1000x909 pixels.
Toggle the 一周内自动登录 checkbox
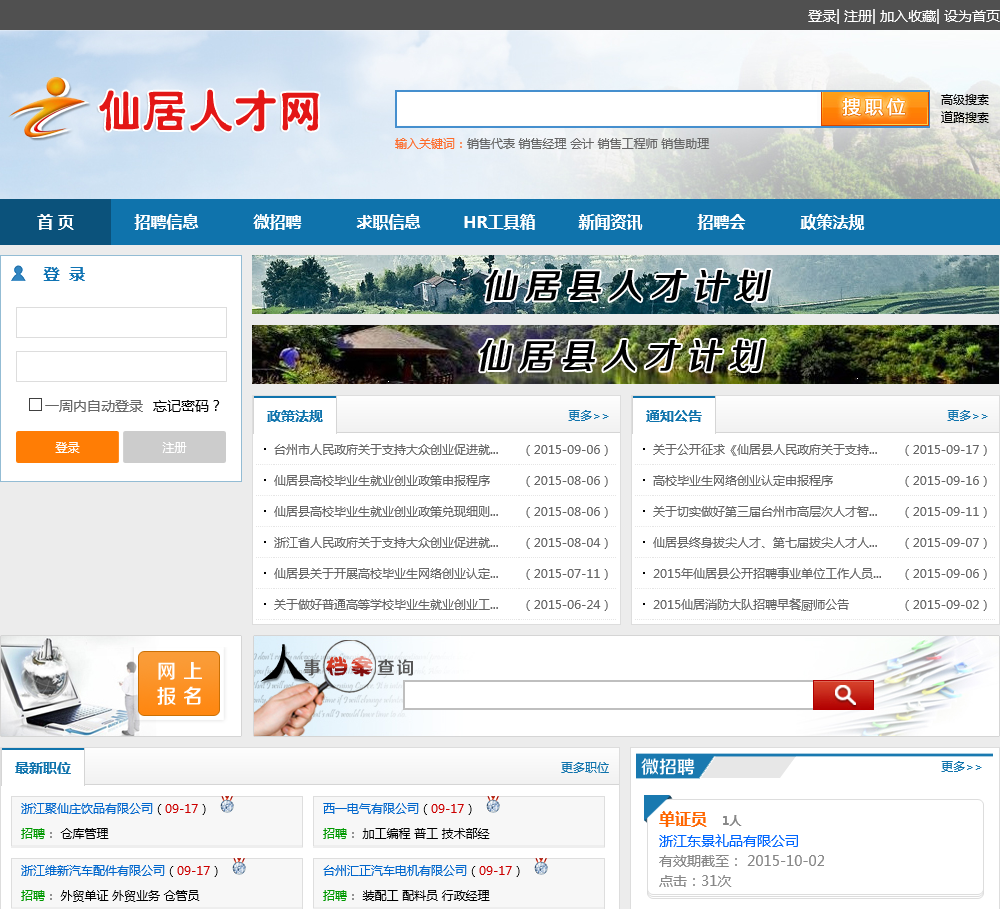(x=36, y=404)
